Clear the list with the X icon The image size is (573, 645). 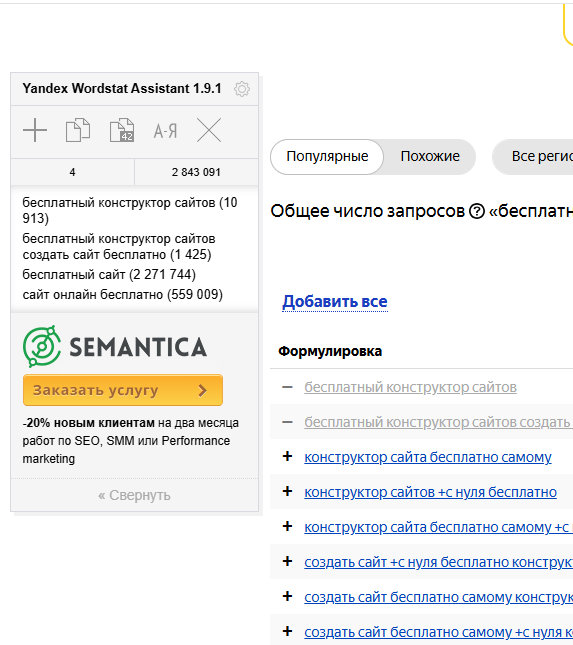pos(209,130)
